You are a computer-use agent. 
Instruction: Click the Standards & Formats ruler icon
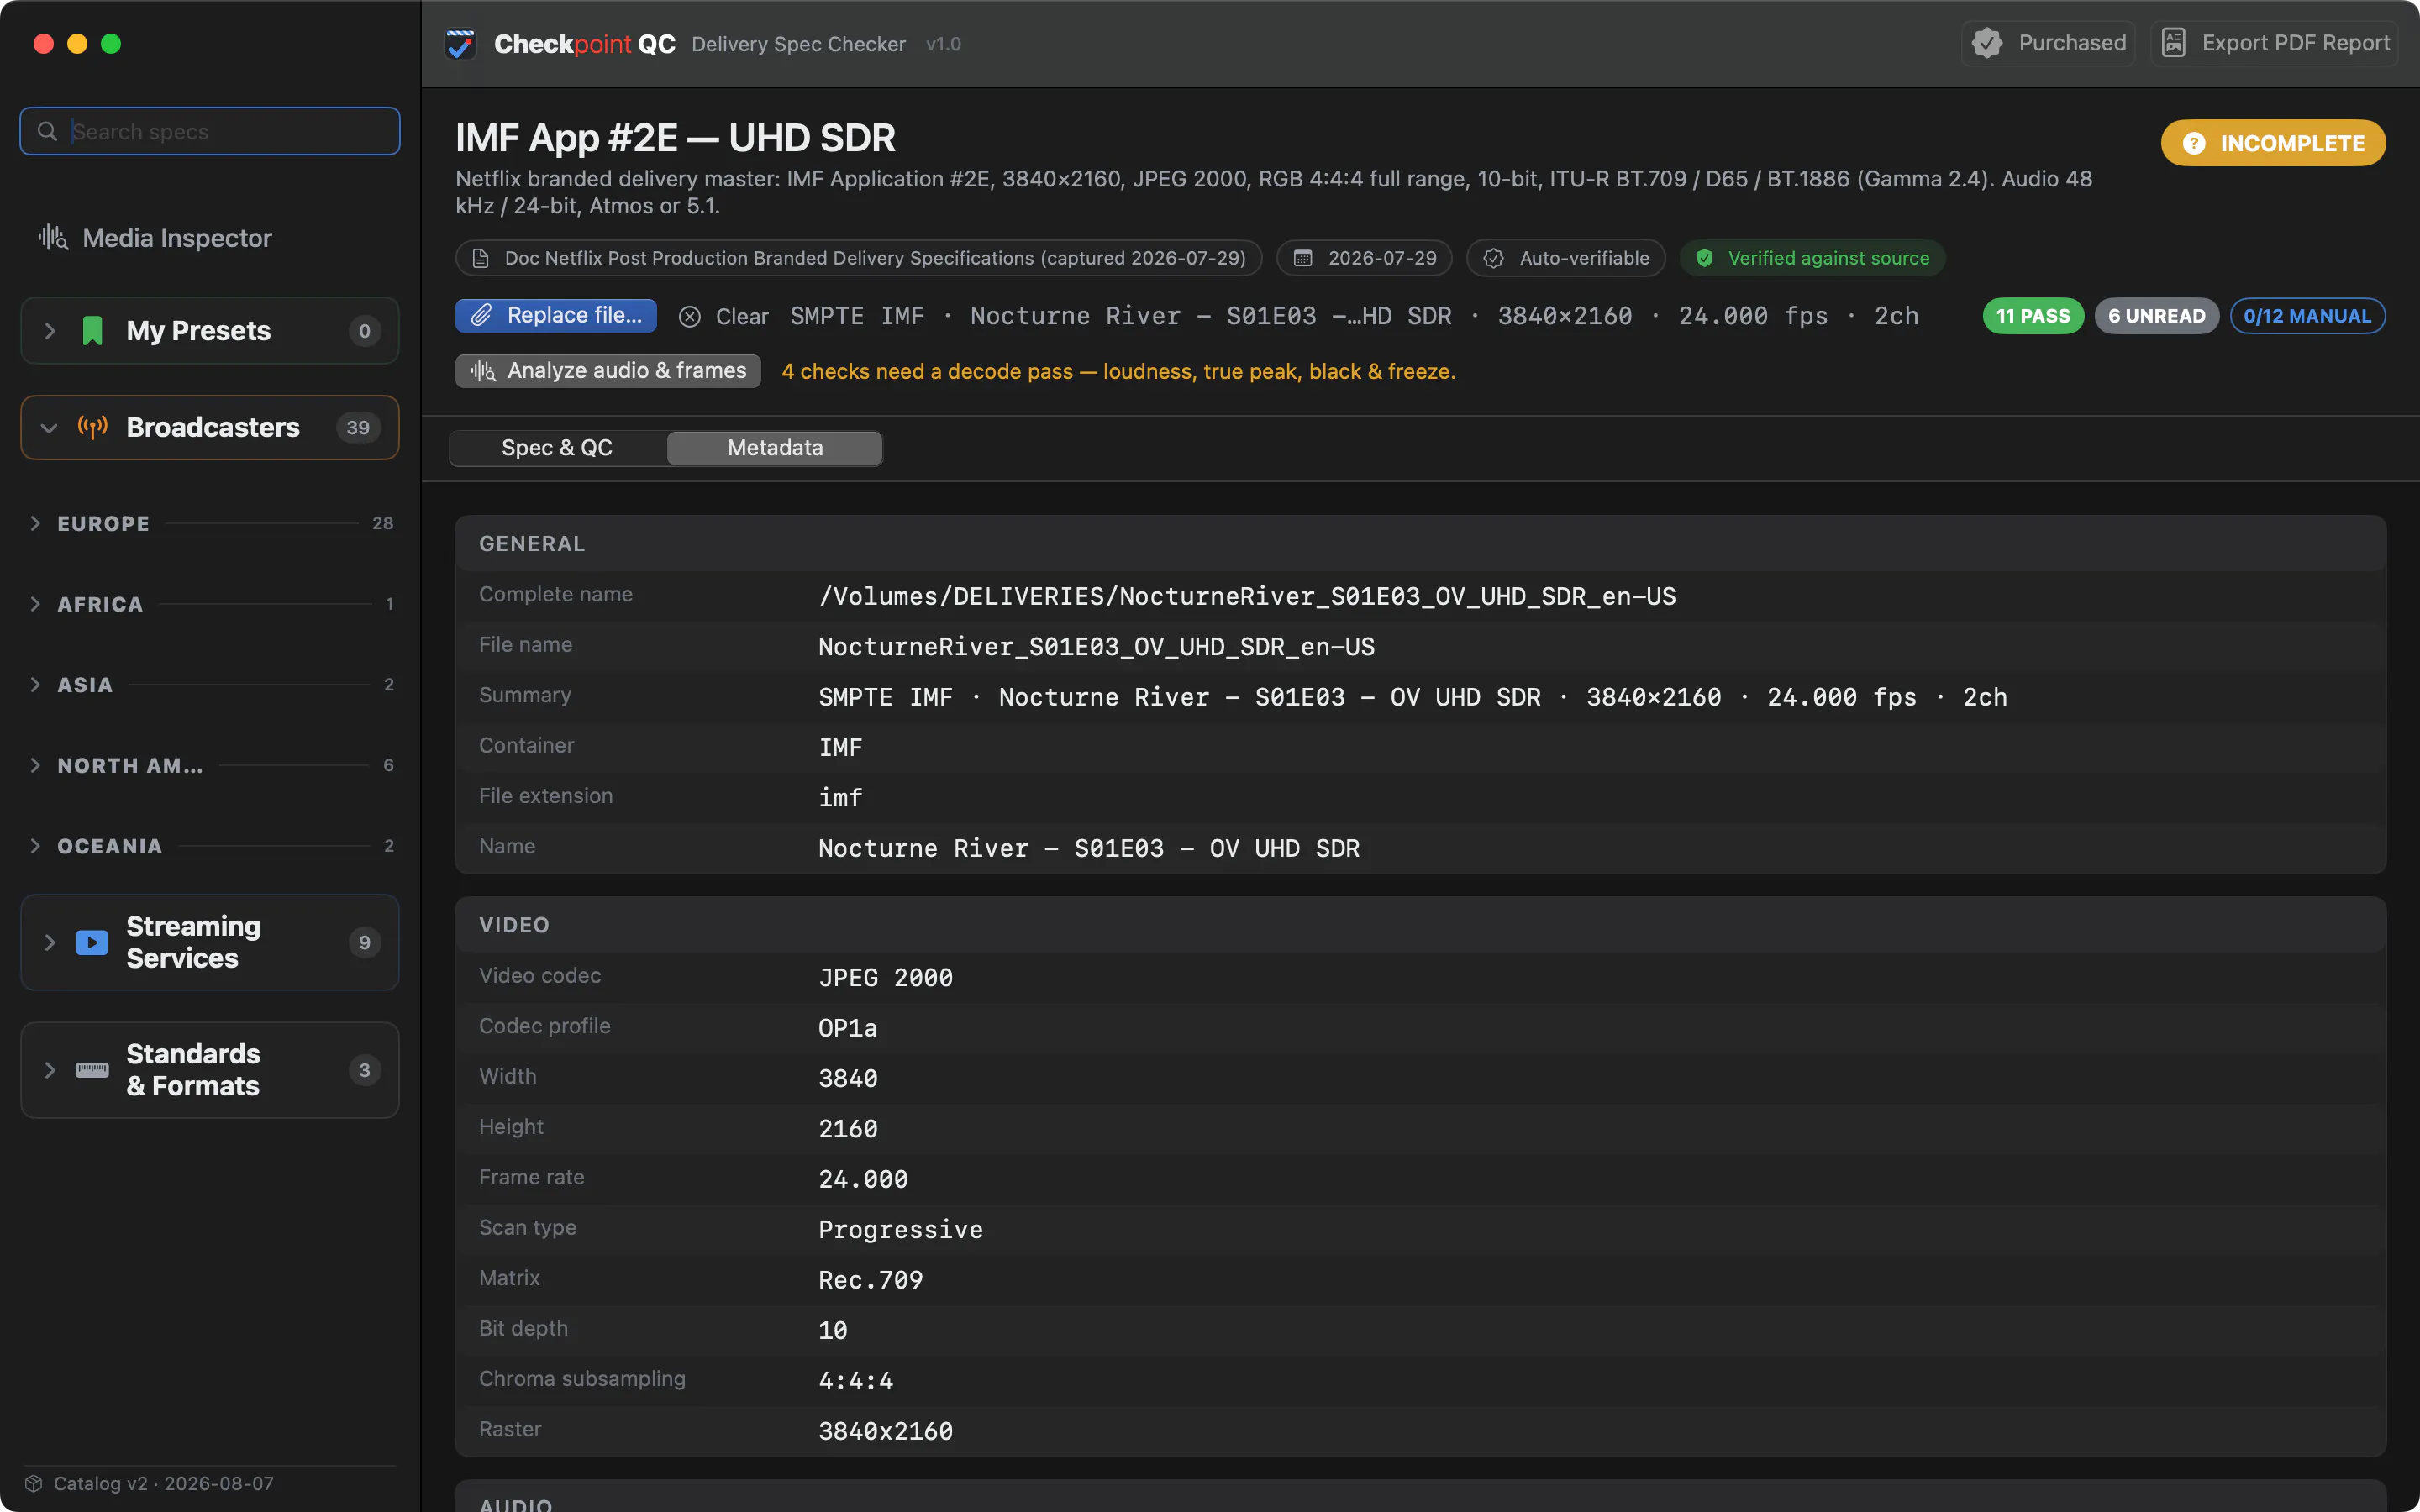coord(92,1070)
